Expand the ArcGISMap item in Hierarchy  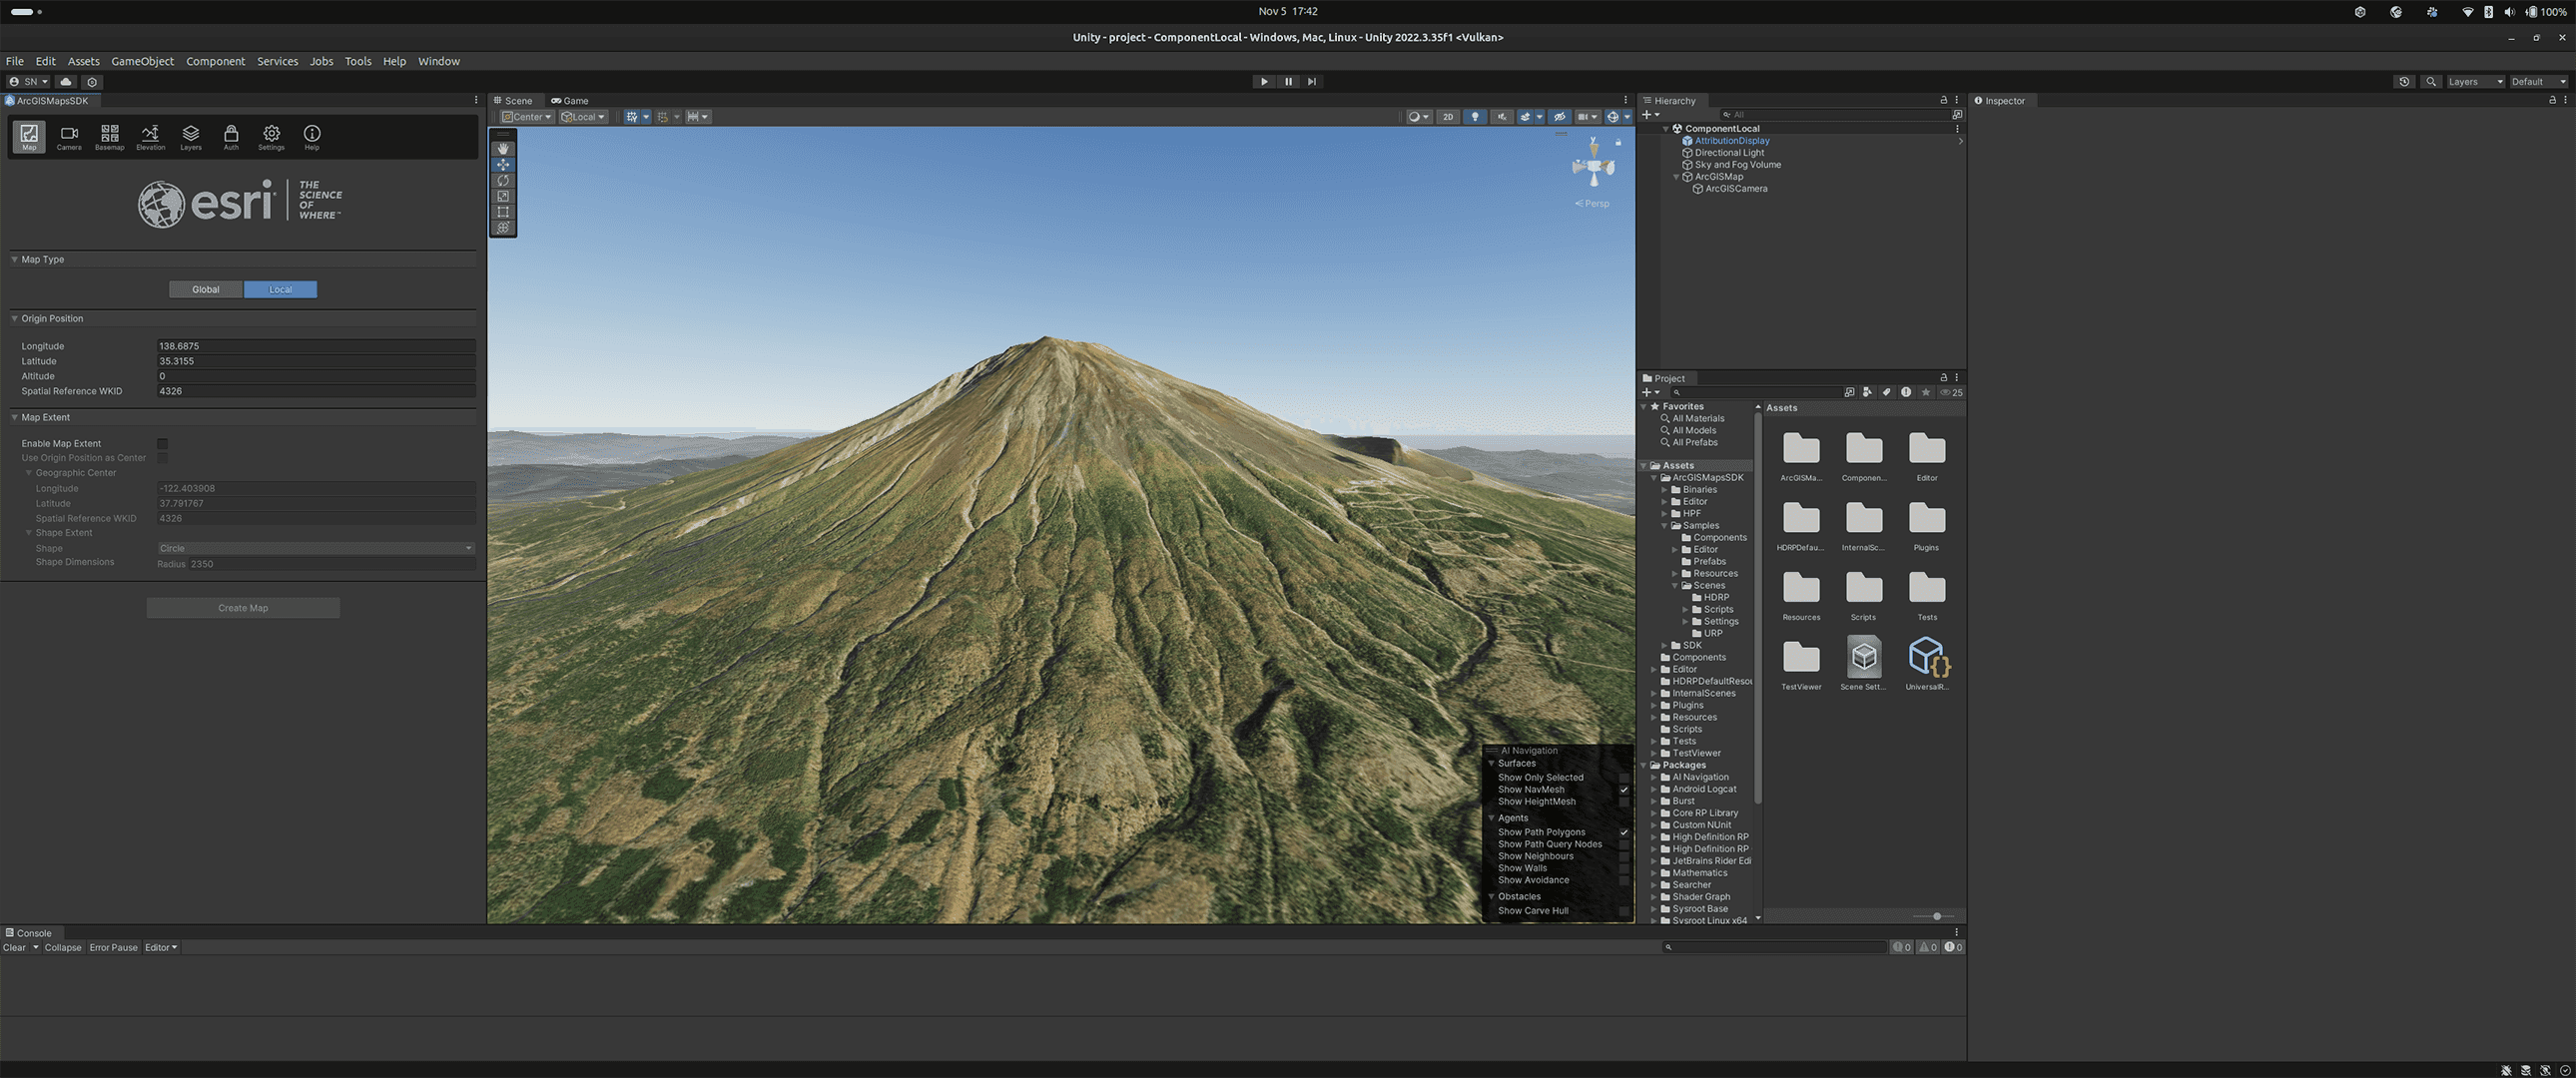(x=1676, y=177)
